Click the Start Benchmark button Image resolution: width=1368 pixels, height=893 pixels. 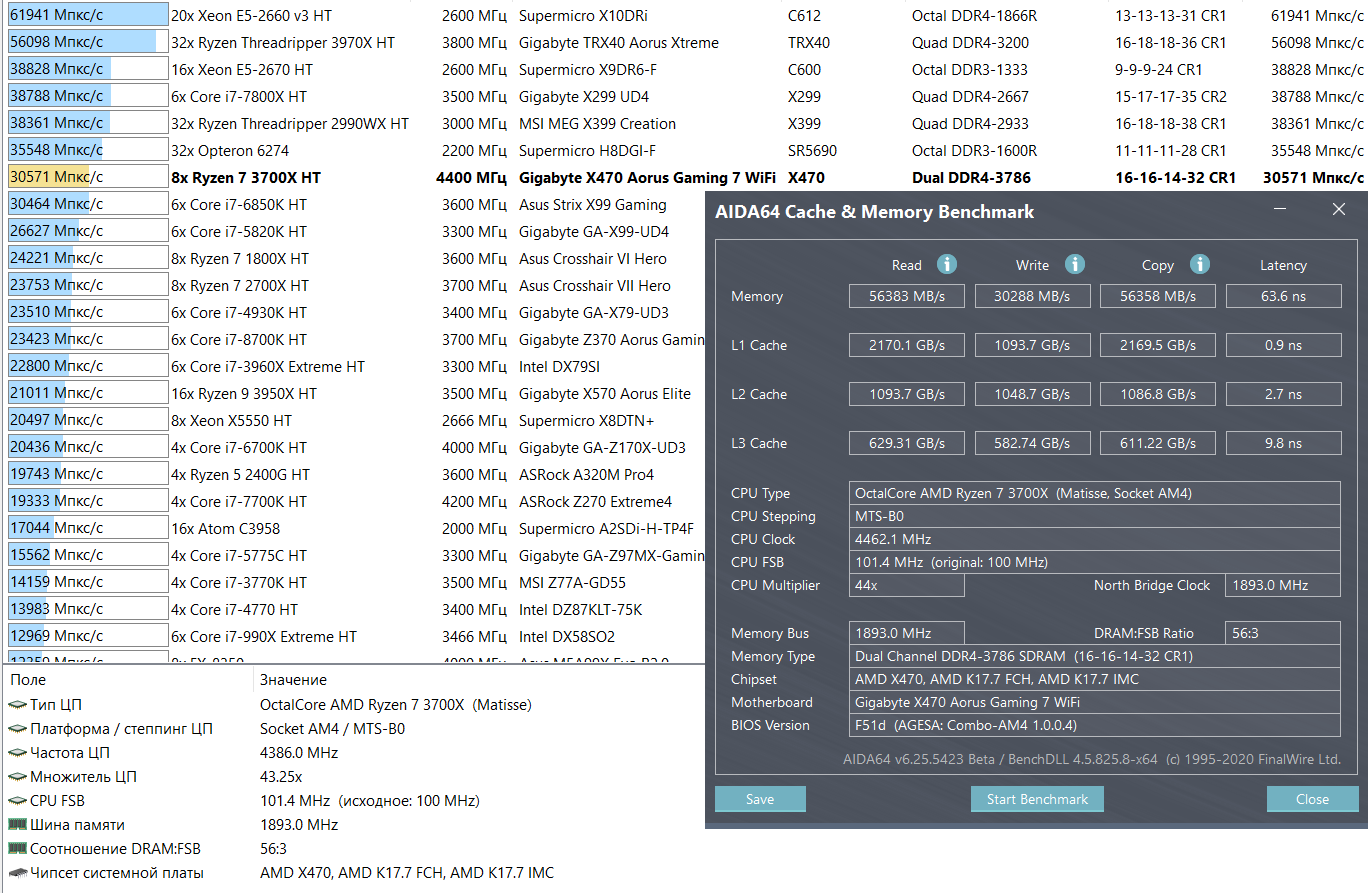tap(1037, 799)
